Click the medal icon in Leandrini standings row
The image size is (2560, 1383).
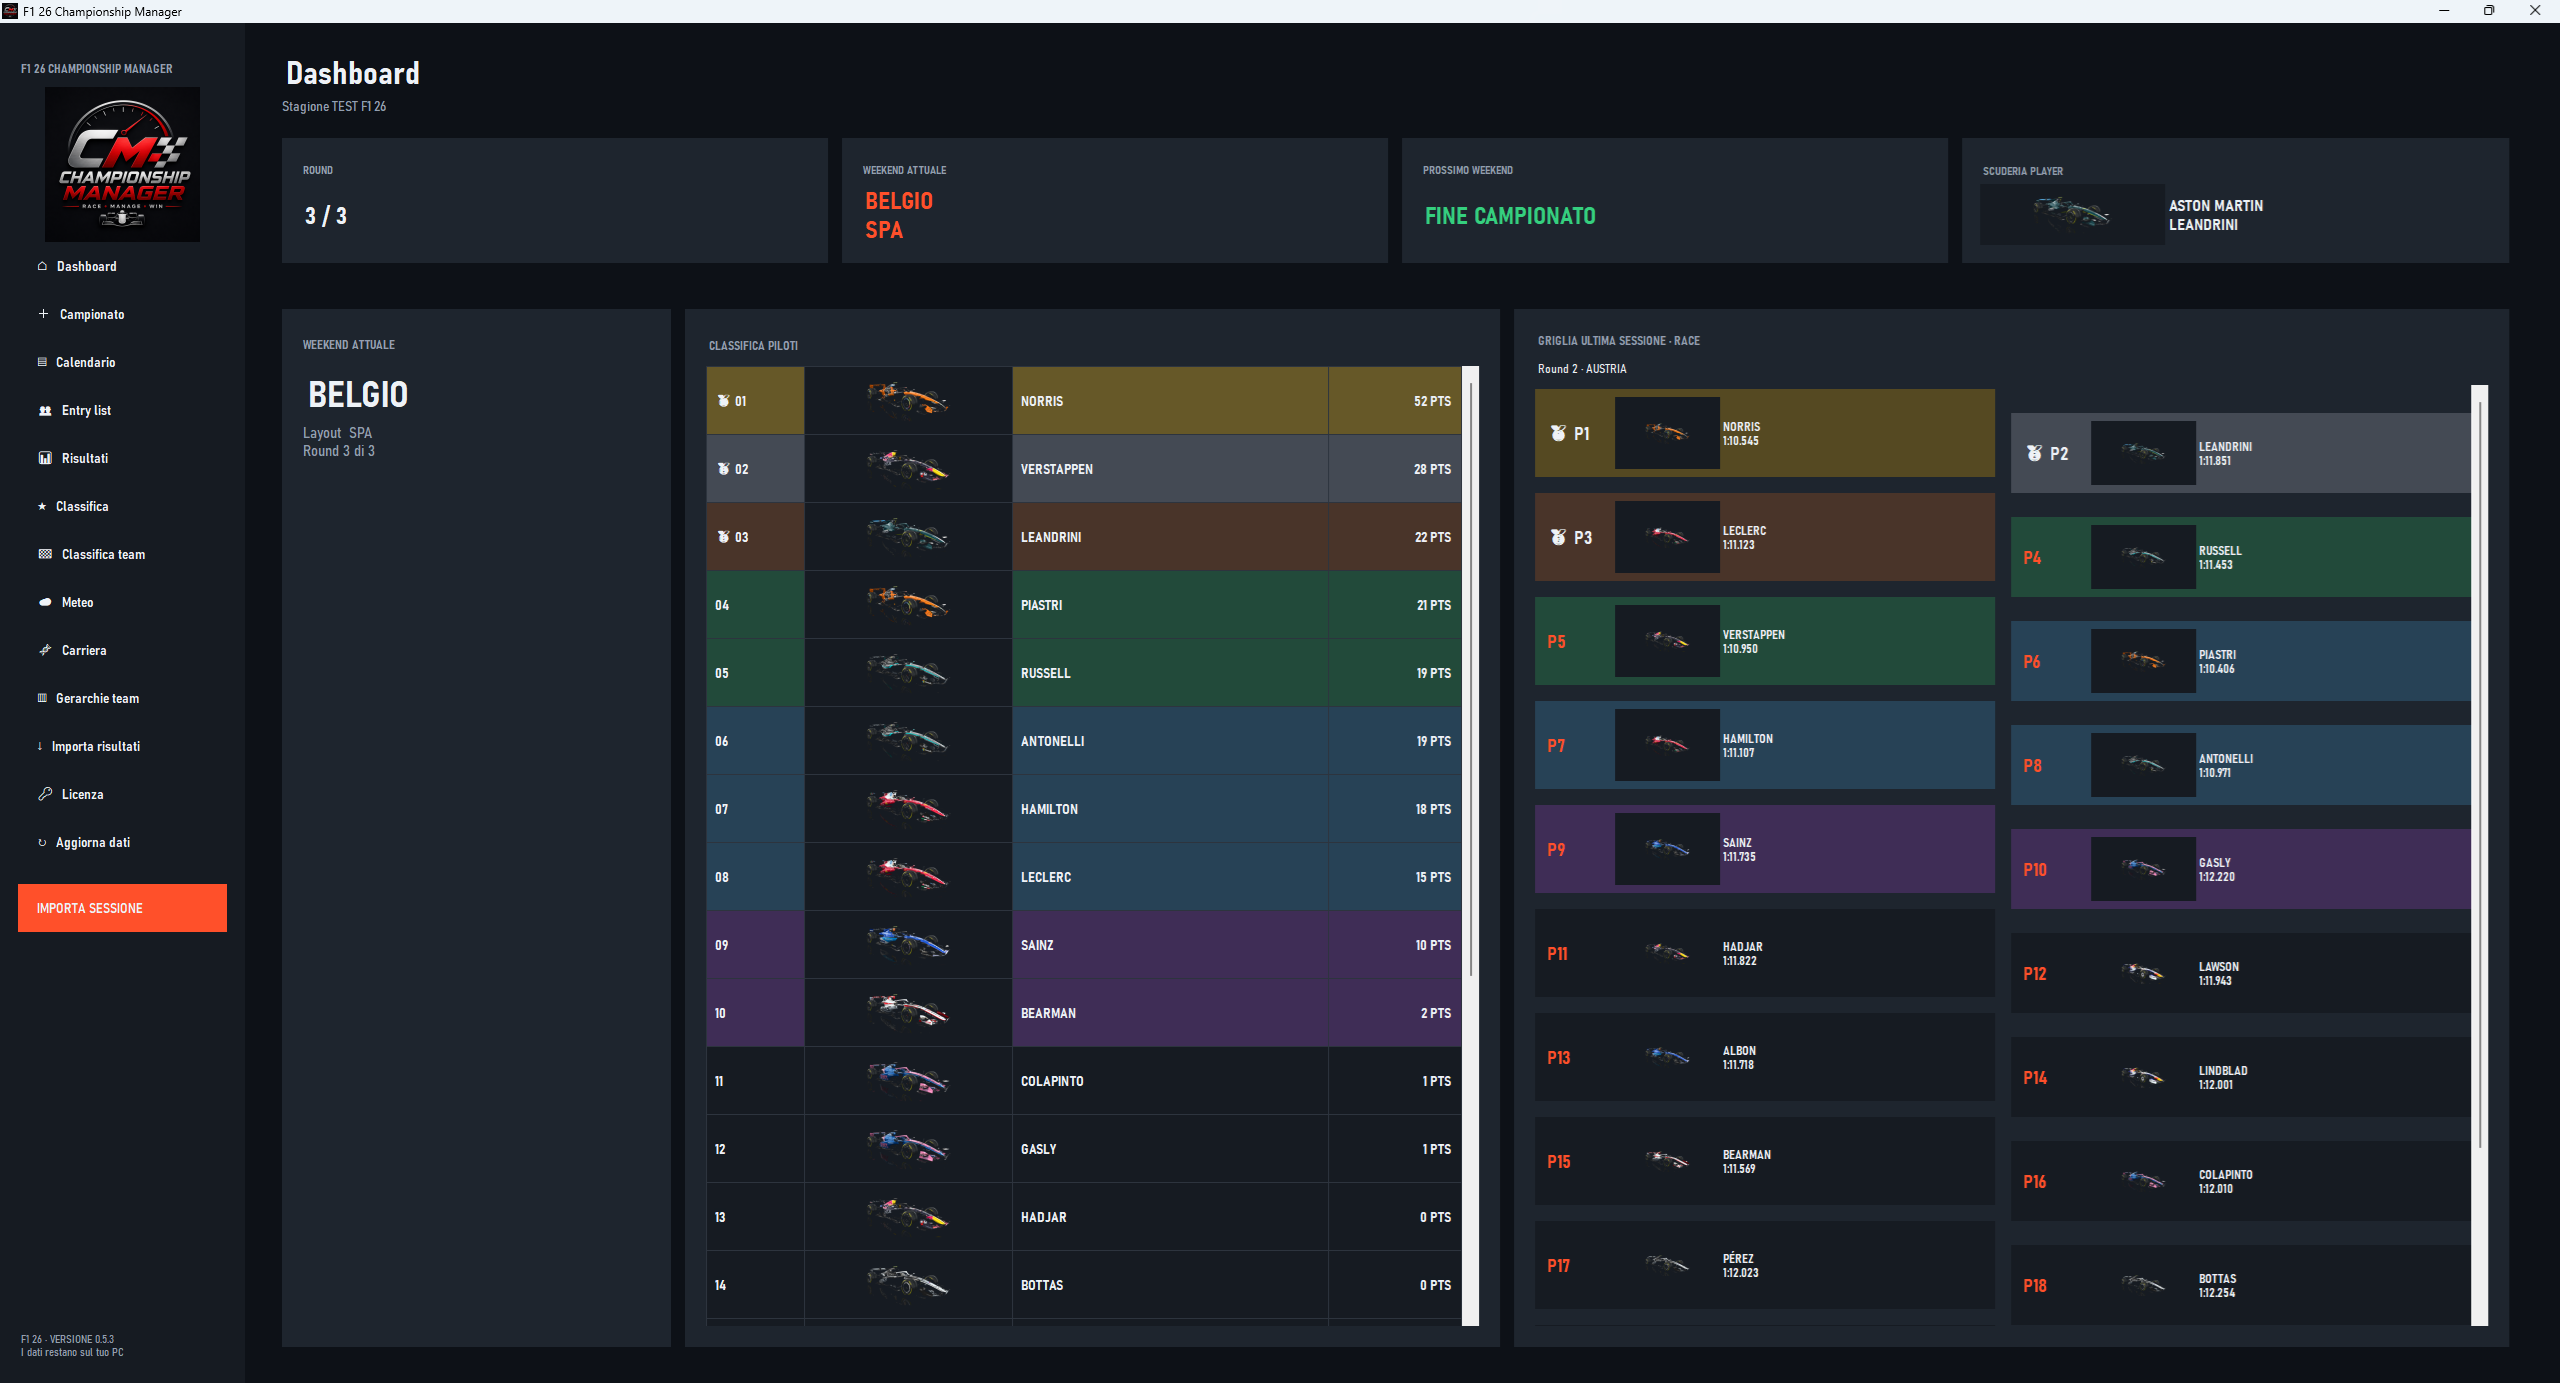723,537
